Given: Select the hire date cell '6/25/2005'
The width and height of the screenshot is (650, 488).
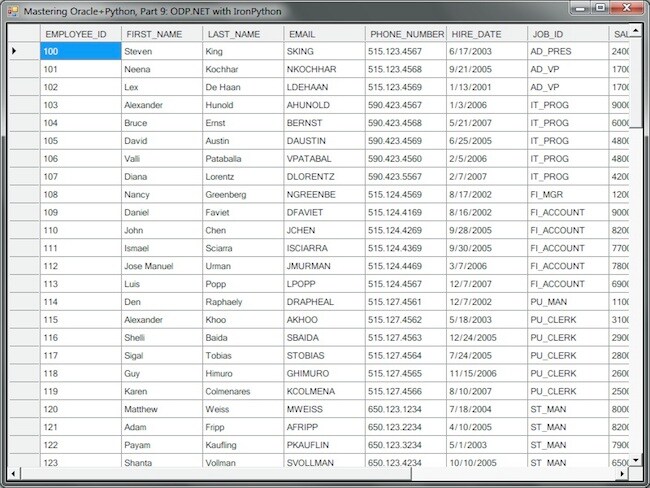Looking at the screenshot, I should tap(487, 141).
